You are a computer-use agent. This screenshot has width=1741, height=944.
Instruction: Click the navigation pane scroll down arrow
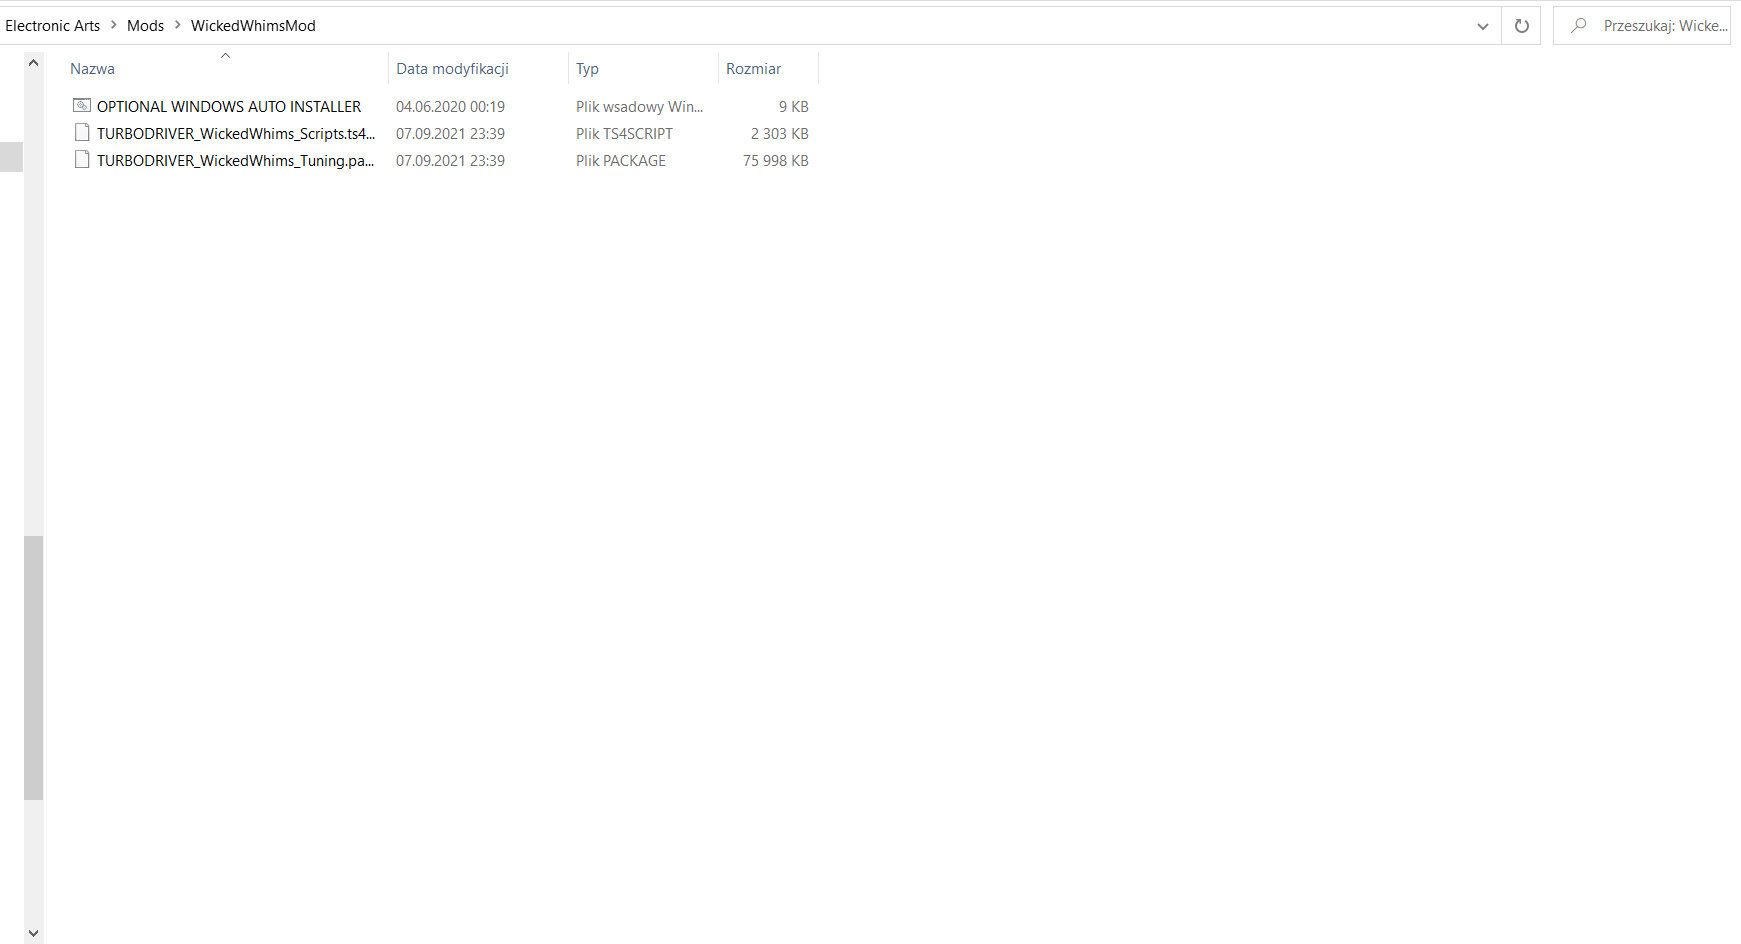(33, 933)
